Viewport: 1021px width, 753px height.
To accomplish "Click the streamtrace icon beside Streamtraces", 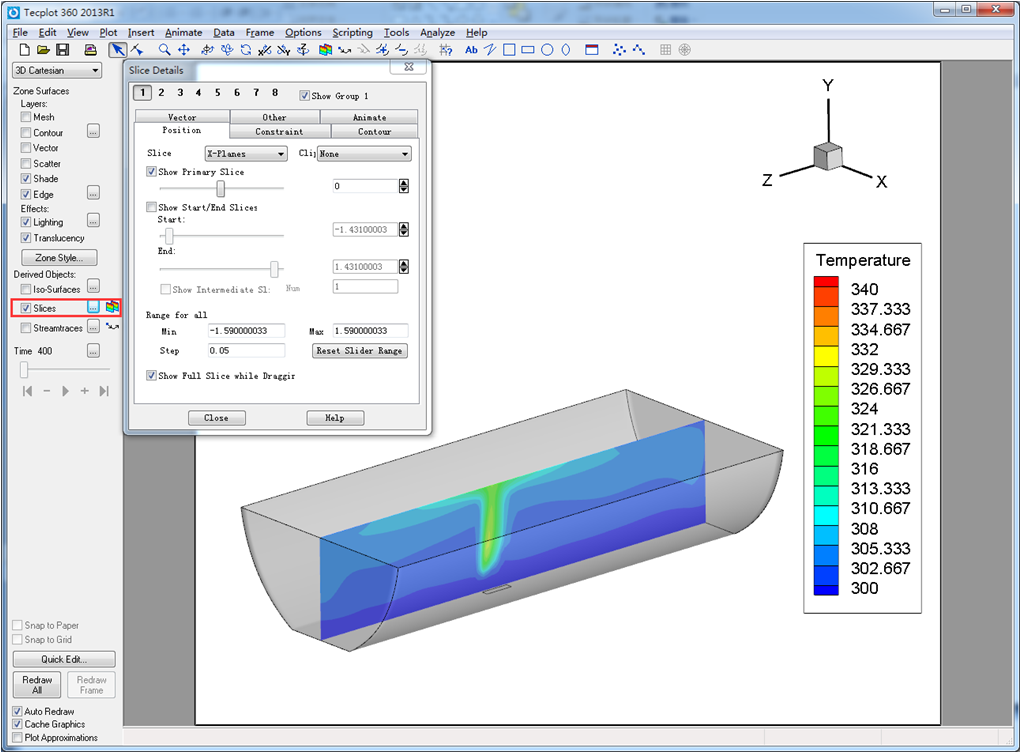I will [113, 327].
